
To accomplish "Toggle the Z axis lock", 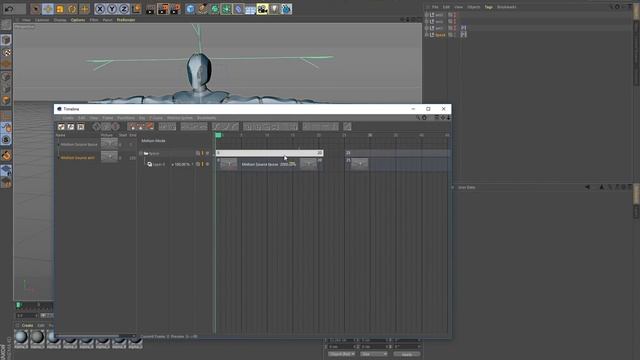I will [124, 9].
